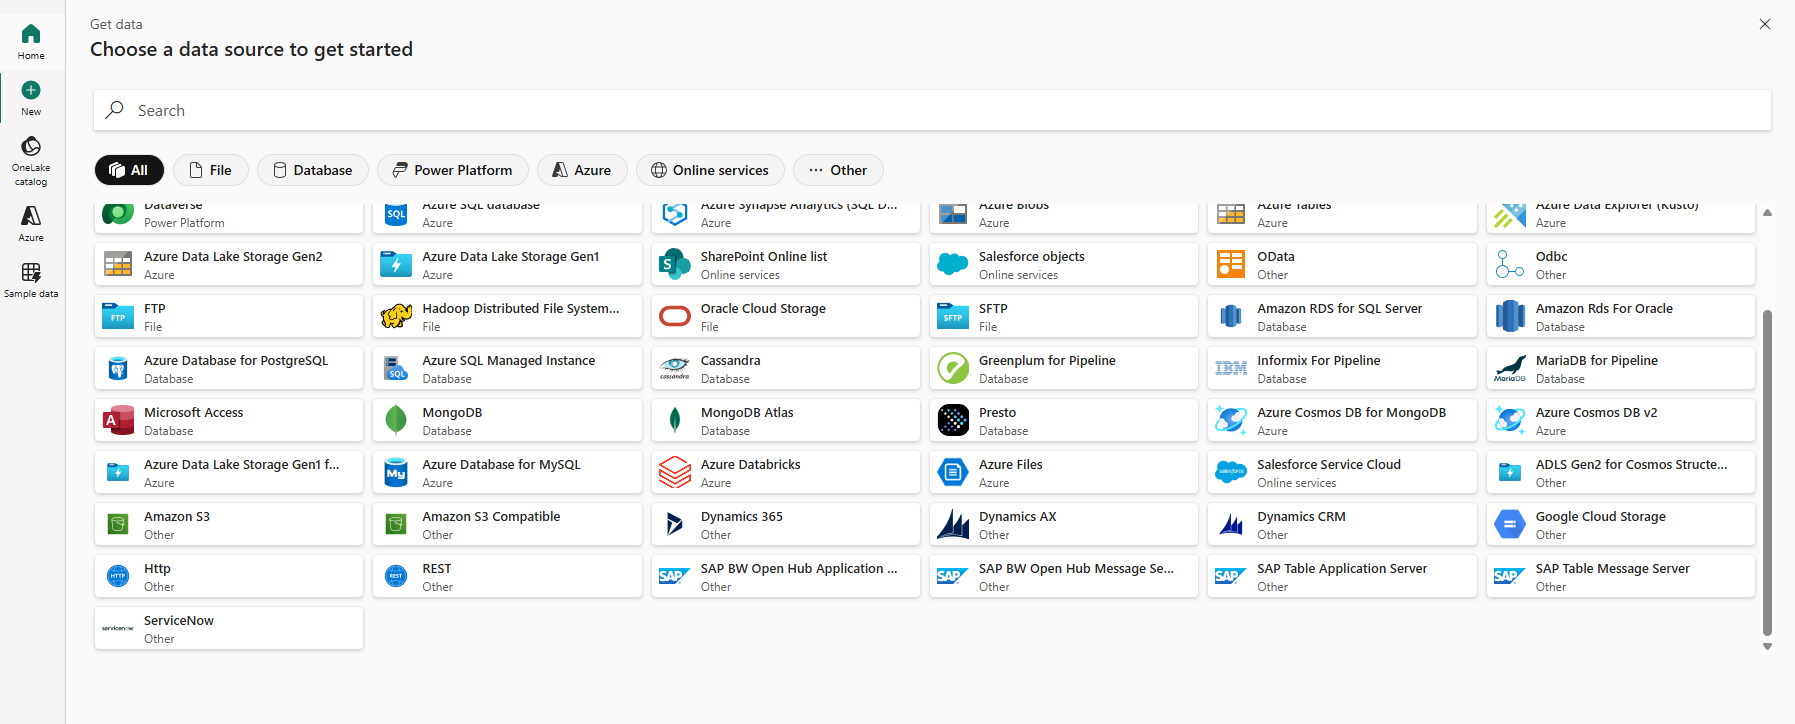Screen dimensions: 1795x724
Task: Filter by Database category
Action: pos(312,170)
